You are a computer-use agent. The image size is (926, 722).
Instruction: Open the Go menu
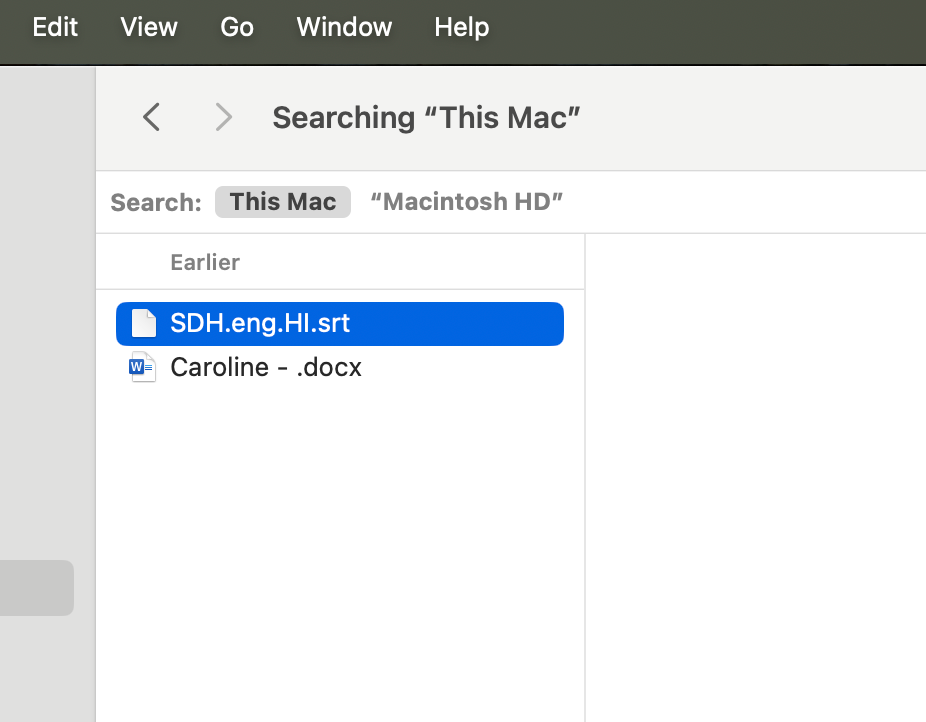pos(237,27)
